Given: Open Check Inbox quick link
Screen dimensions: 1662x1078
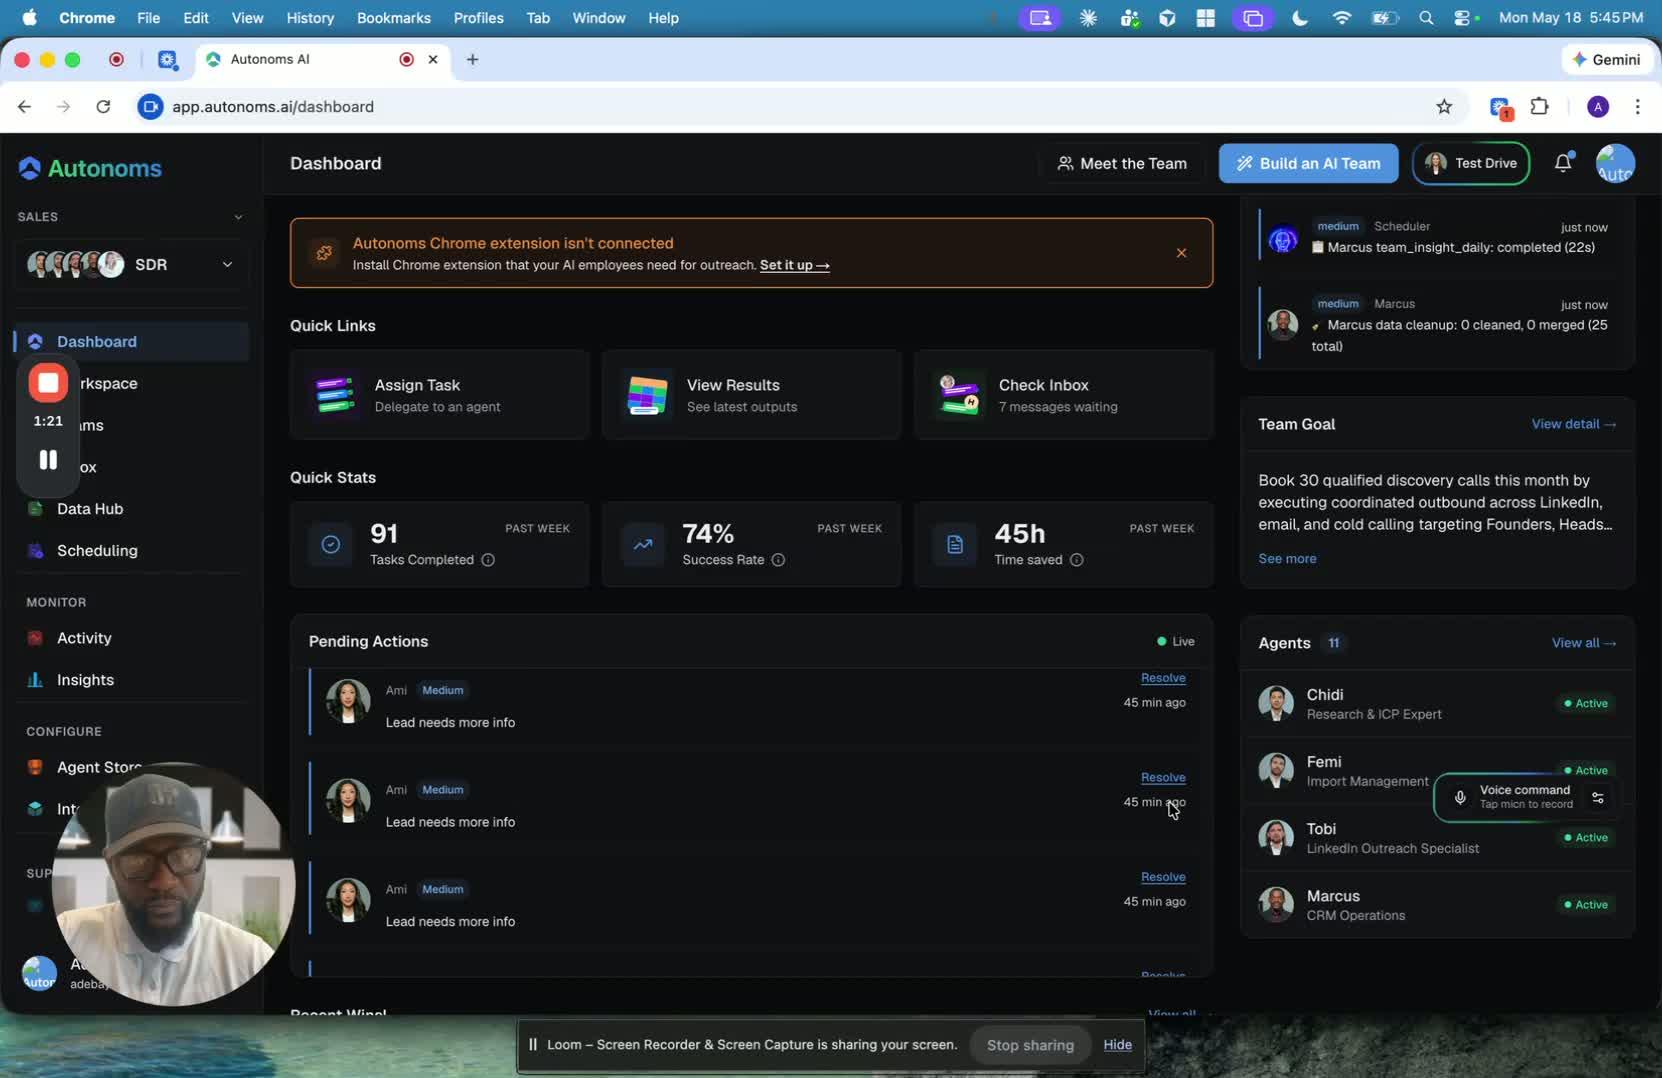Looking at the screenshot, I should tap(1064, 395).
